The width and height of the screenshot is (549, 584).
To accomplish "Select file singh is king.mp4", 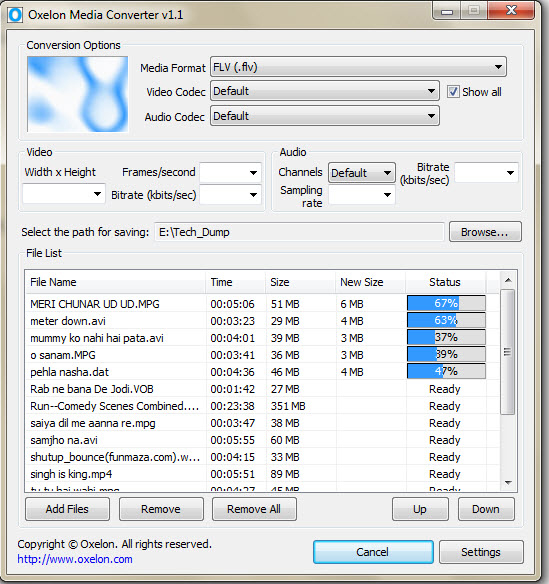I will (x=71, y=474).
